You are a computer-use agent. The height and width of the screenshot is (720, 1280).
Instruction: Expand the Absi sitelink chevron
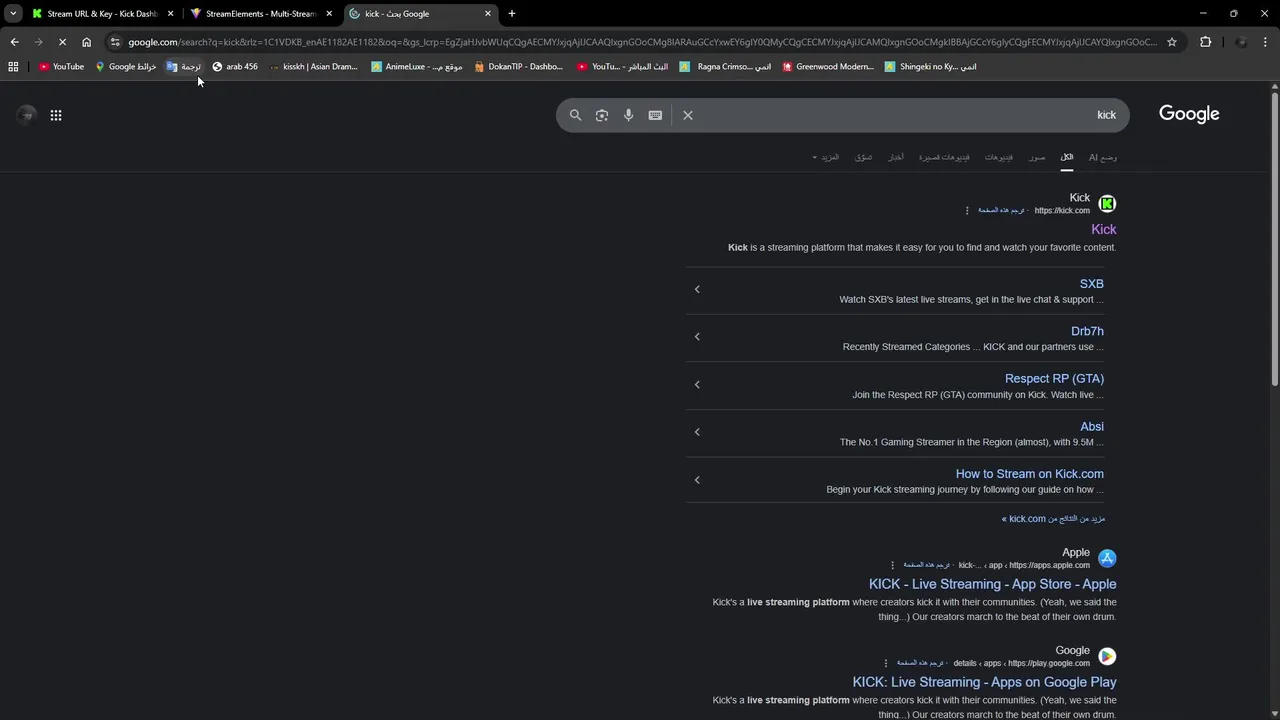[697, 432]
